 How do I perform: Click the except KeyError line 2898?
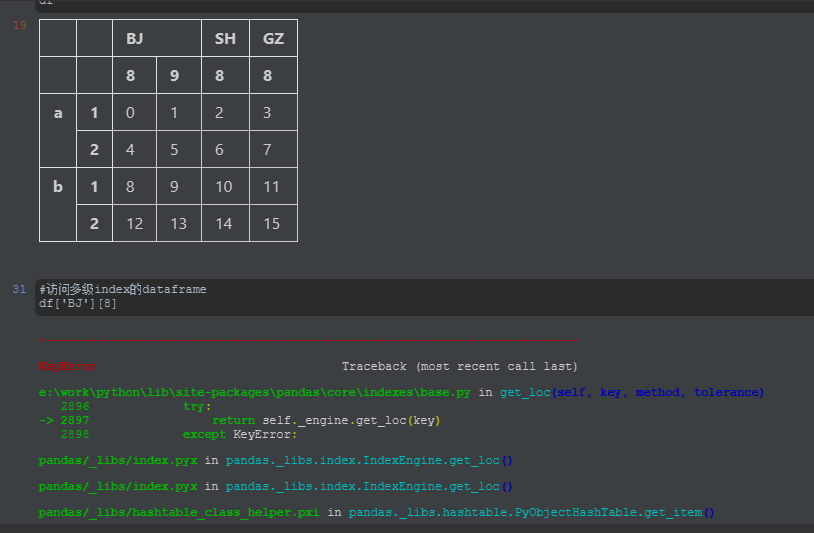(x=240, y=434)
